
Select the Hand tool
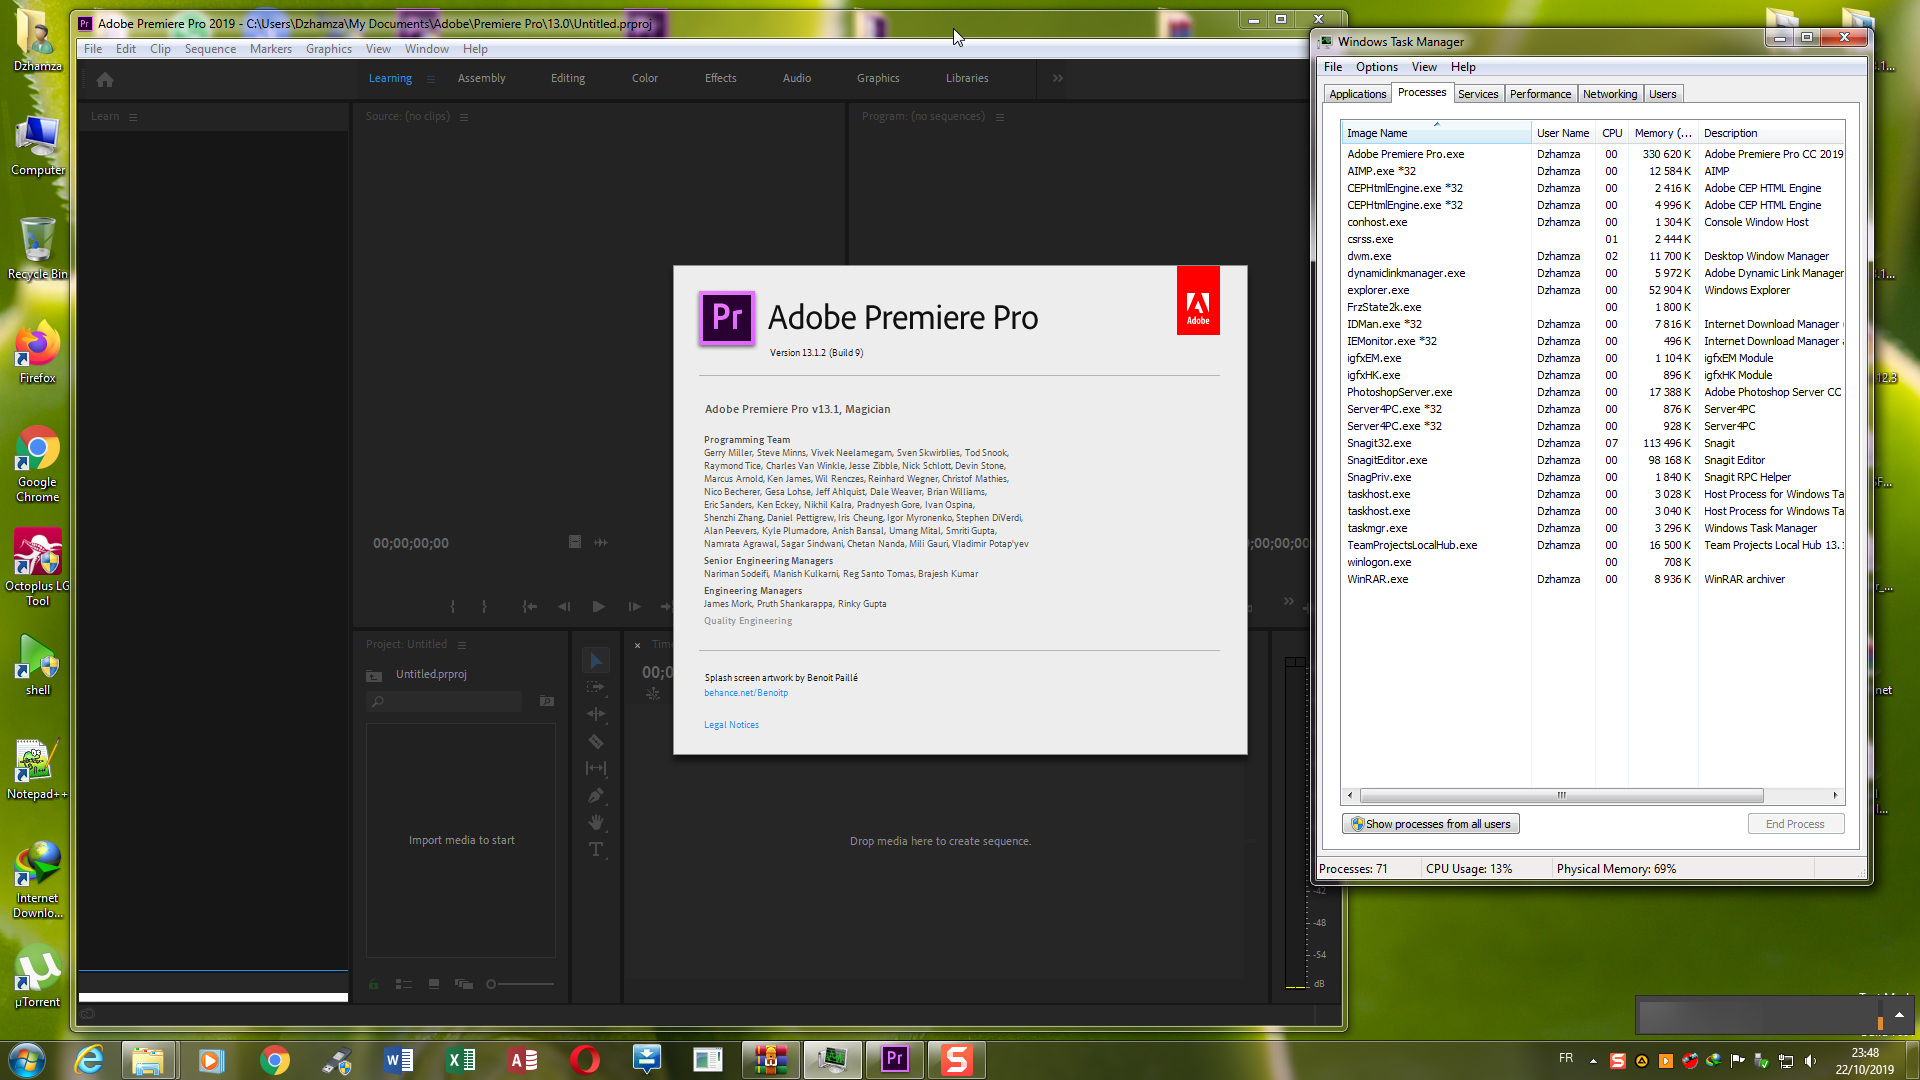pos(596,822)
